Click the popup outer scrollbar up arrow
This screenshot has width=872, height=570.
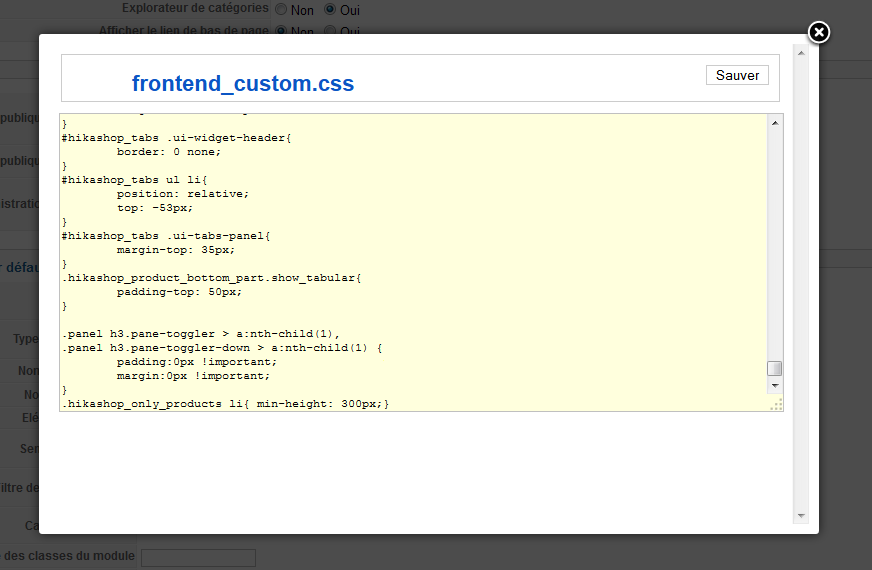tap(801, 53)
